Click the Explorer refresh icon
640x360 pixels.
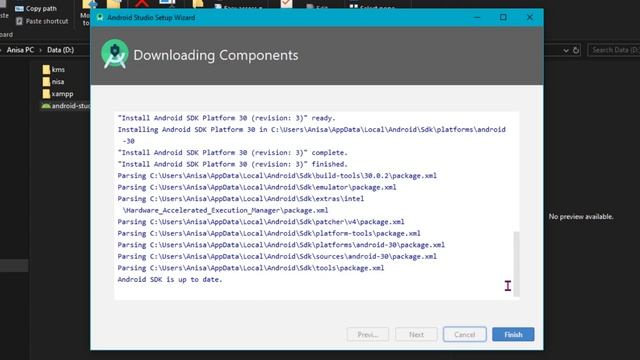point(576,50)
